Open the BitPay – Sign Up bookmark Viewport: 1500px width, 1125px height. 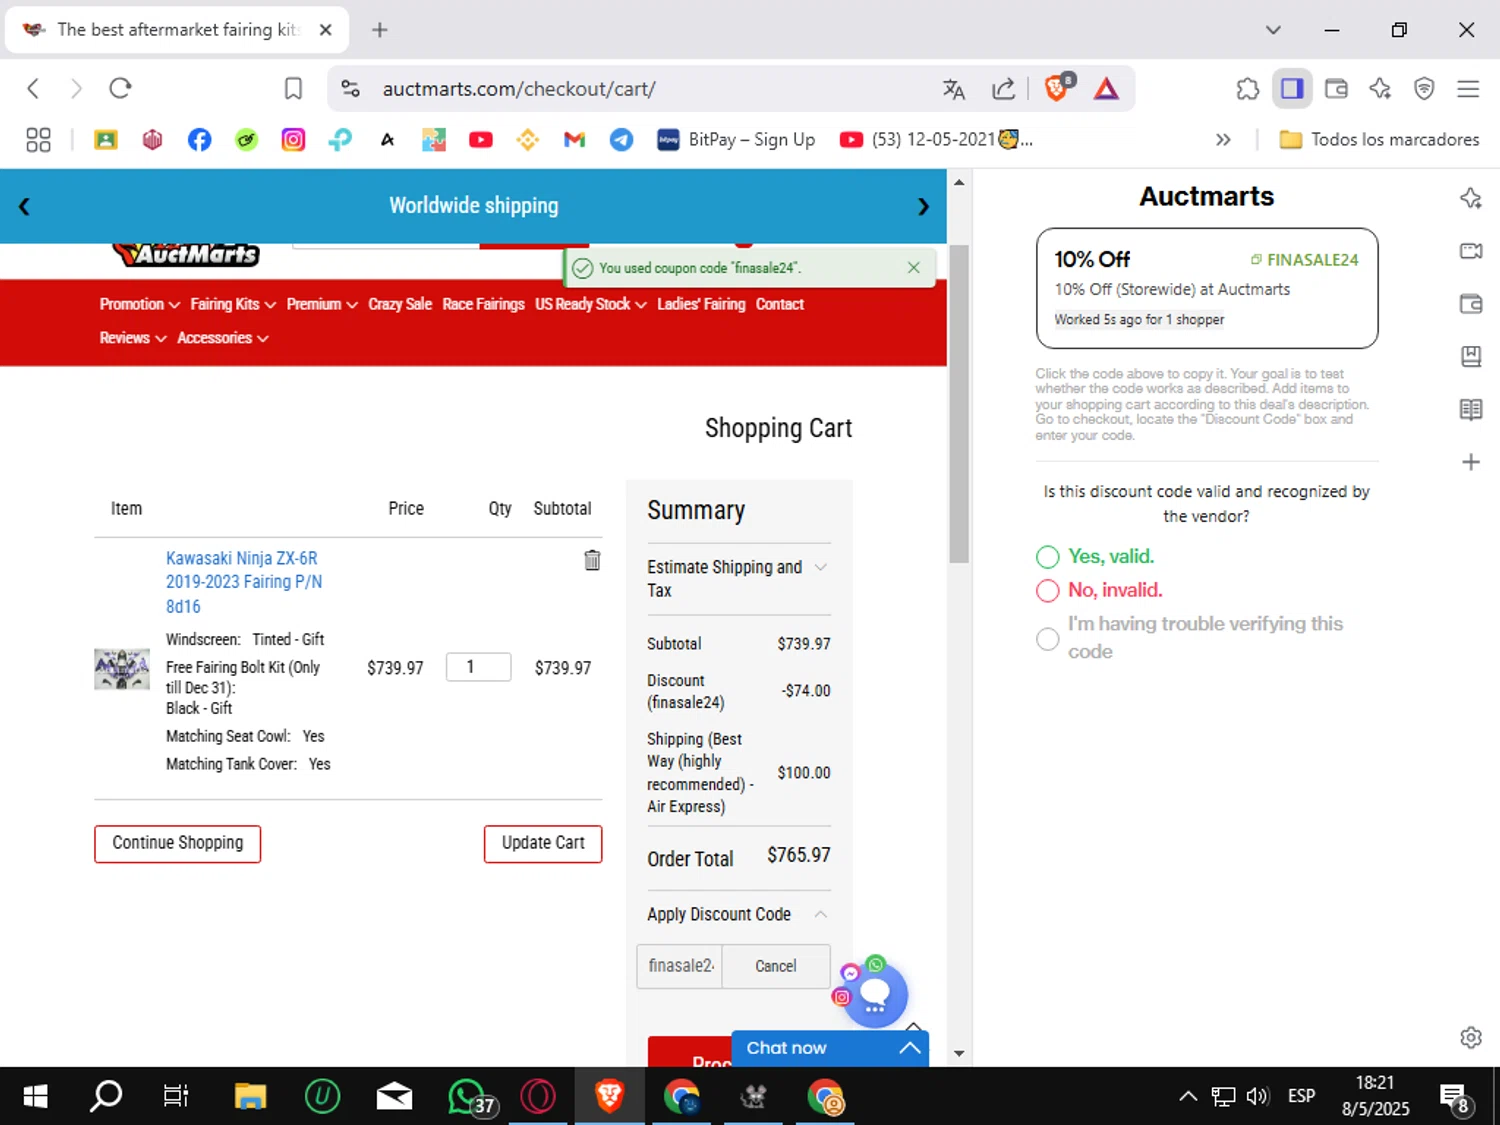click(x=735, y=140)
